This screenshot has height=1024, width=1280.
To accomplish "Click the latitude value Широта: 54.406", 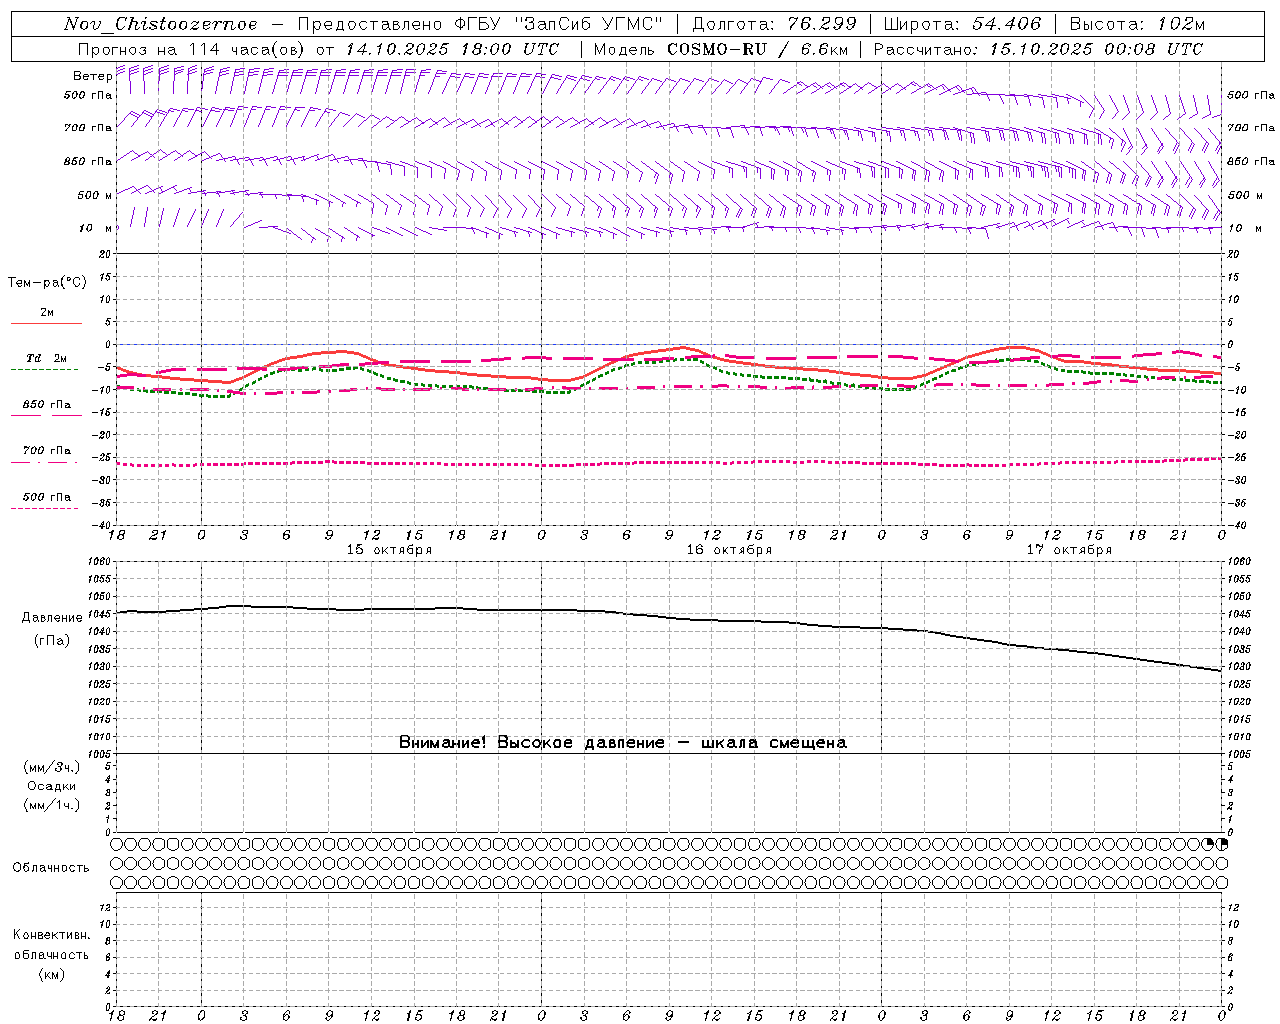I will (x=962, y=24).
